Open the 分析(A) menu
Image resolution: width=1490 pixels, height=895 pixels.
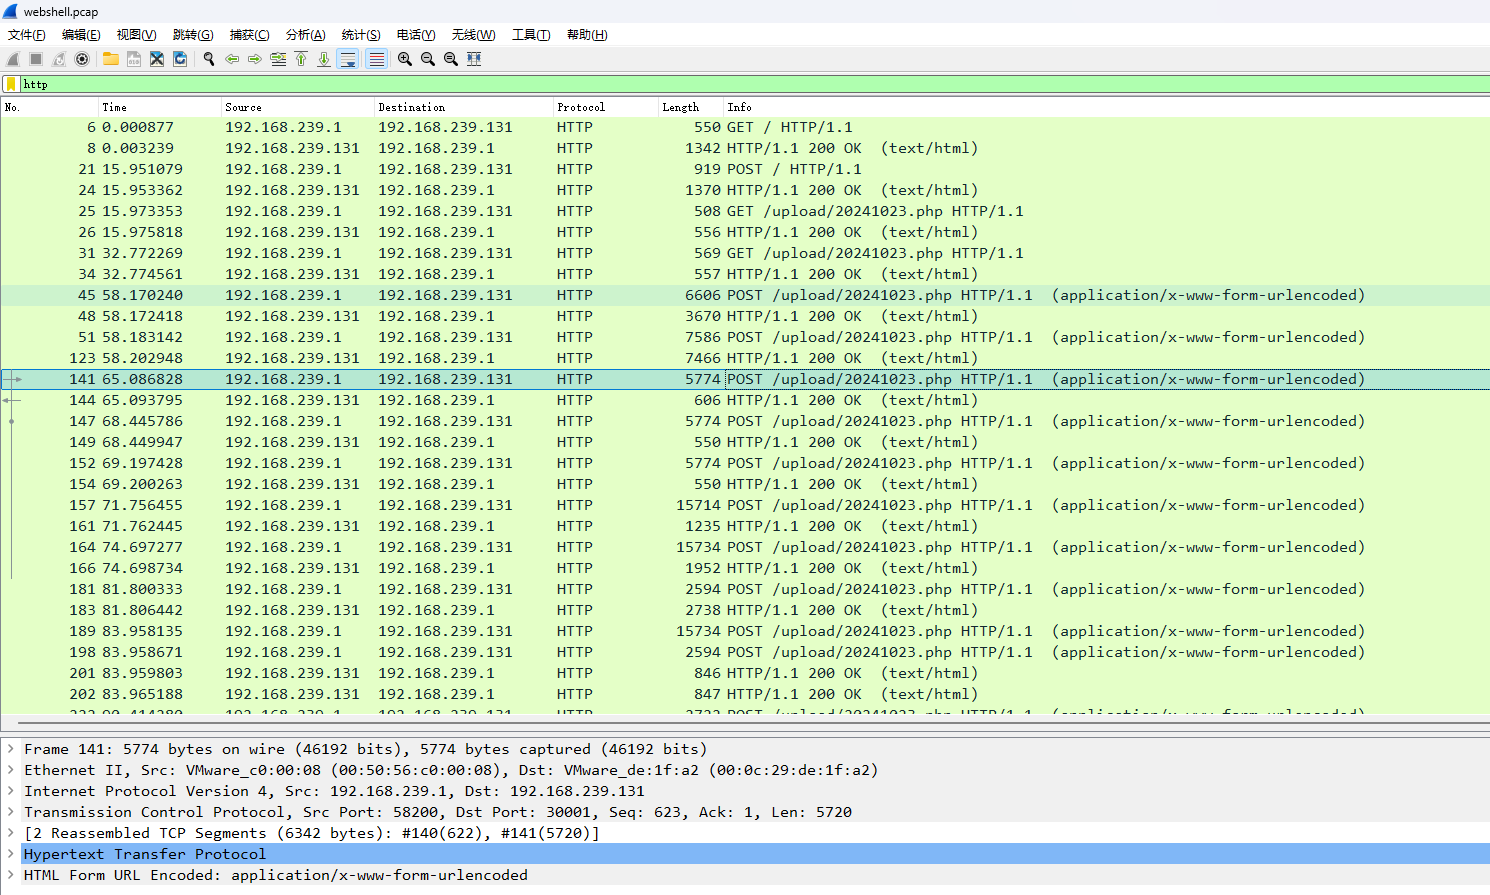click(x=305, y=35)
